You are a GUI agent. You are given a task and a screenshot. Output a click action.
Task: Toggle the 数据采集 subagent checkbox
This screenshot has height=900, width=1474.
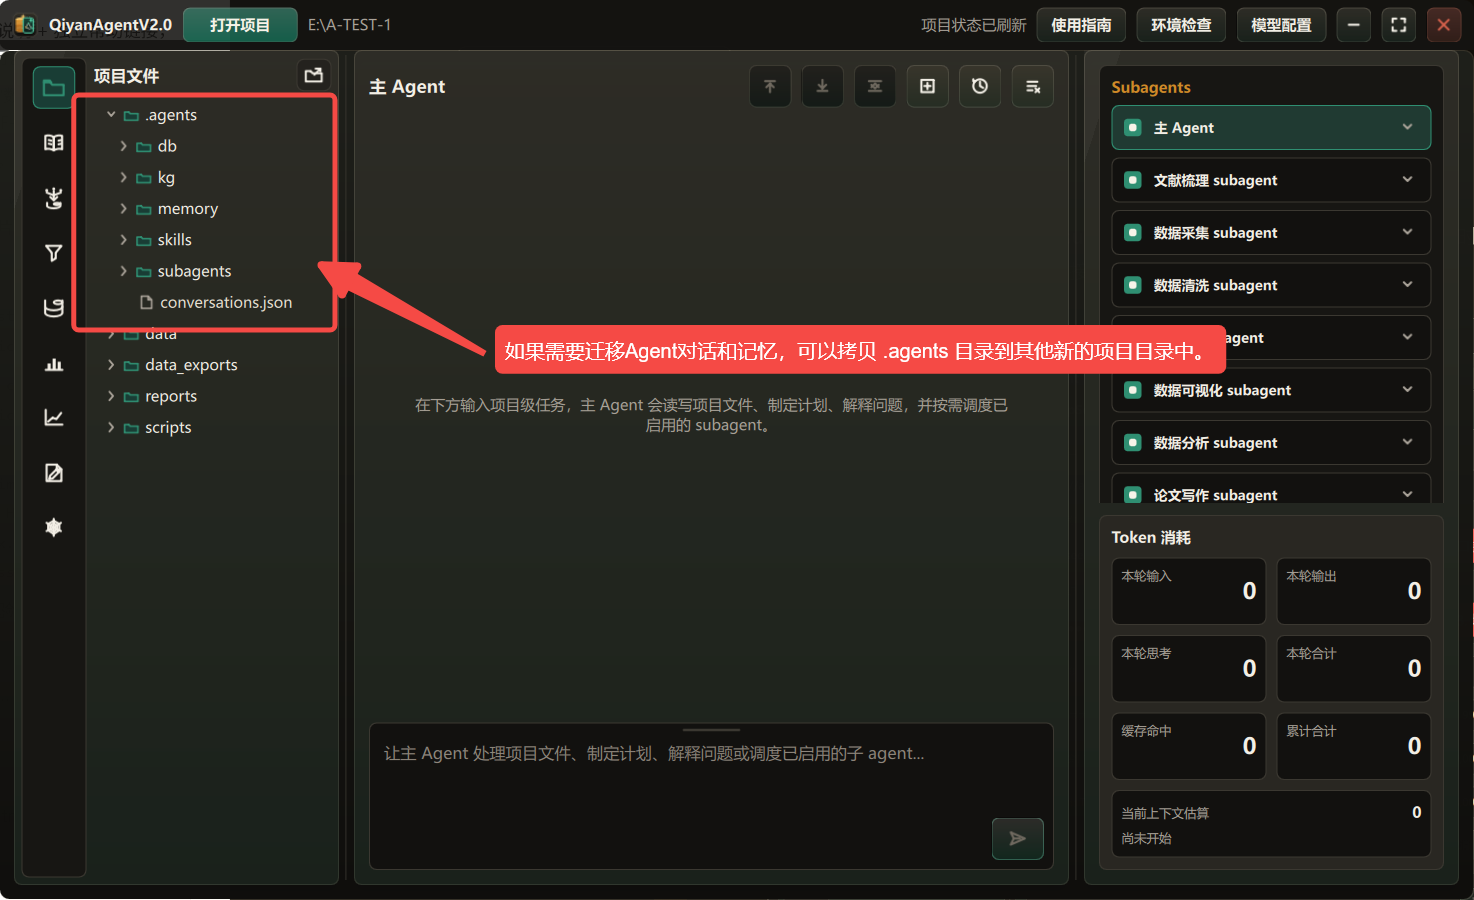(x=1133, y=233)
